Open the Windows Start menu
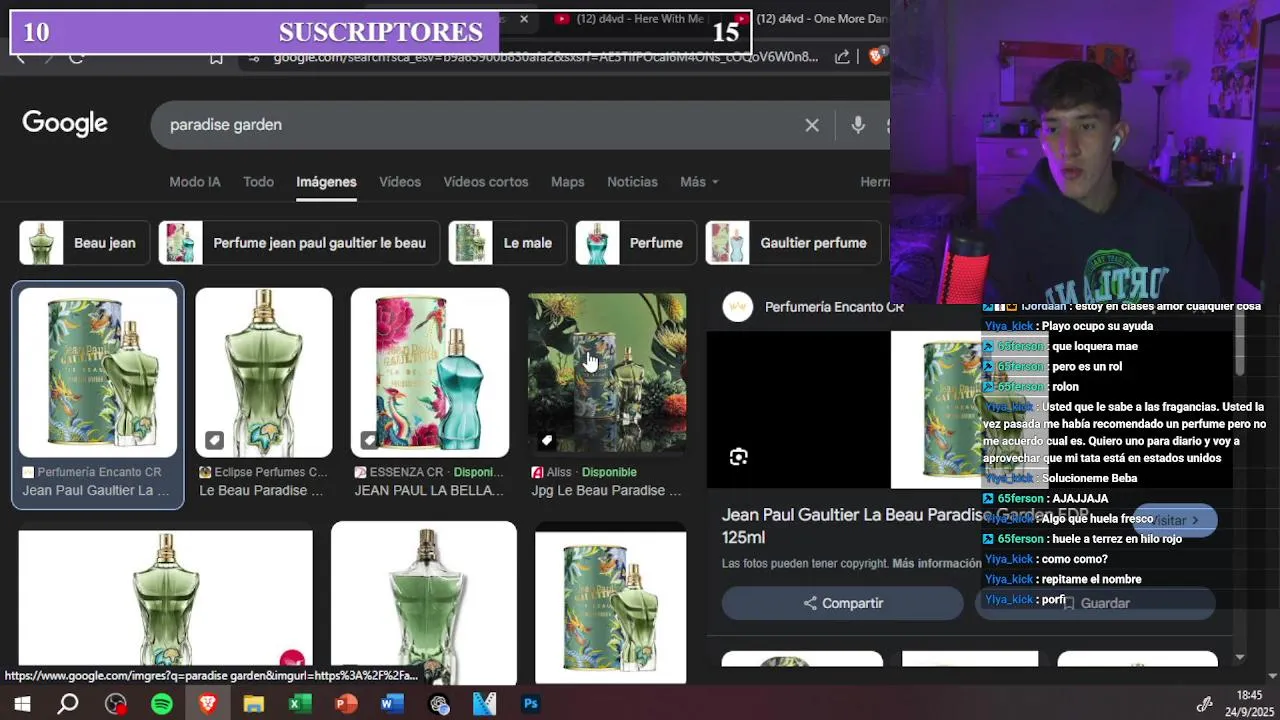The image size is (1280, 720). tap(22, 704)
